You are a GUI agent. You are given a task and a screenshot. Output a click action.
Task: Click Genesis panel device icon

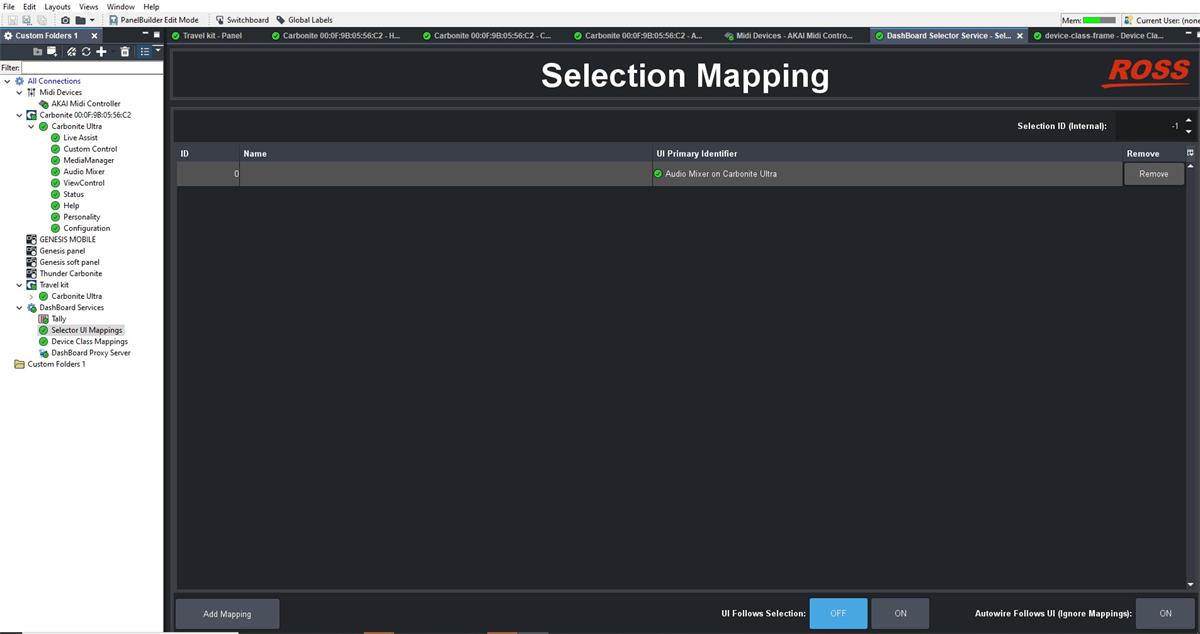pyautogui.click(x=31, y=251)
